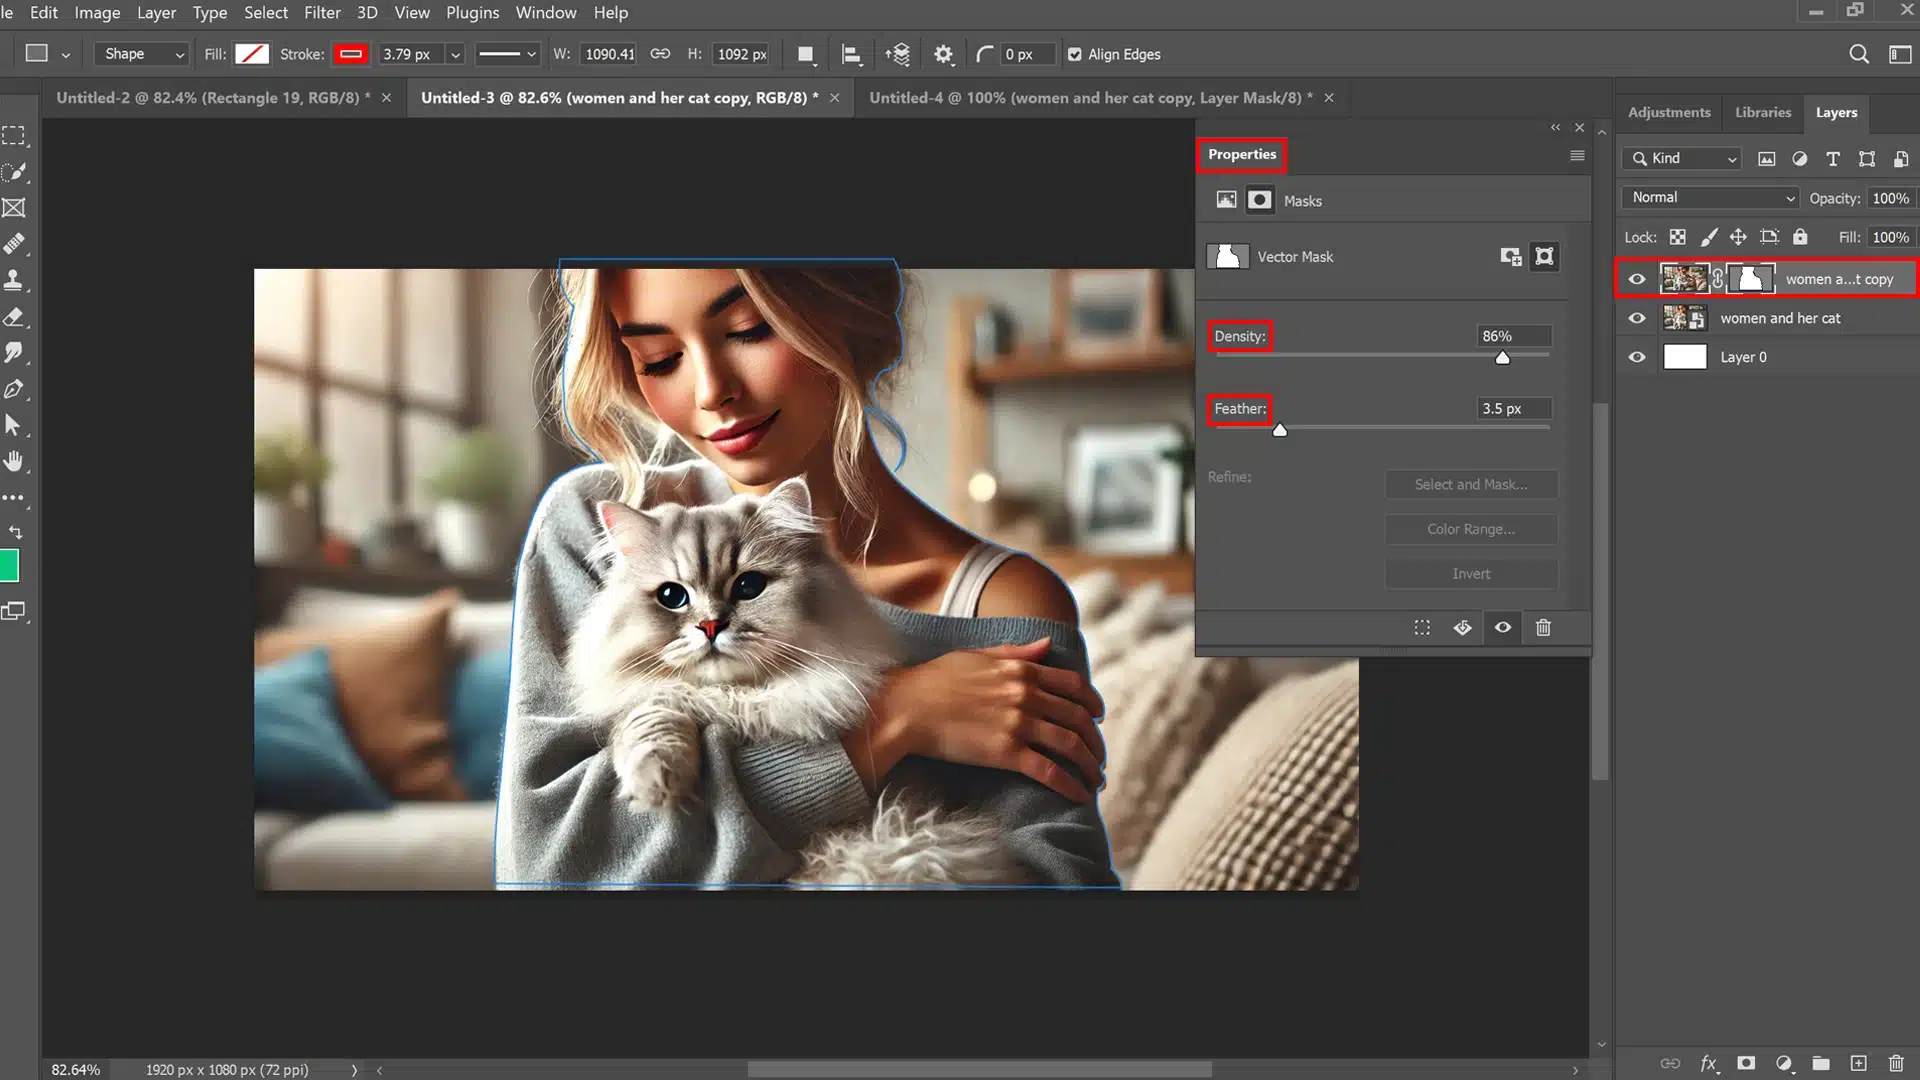Select the Hand tool

[x=14, y=461]
